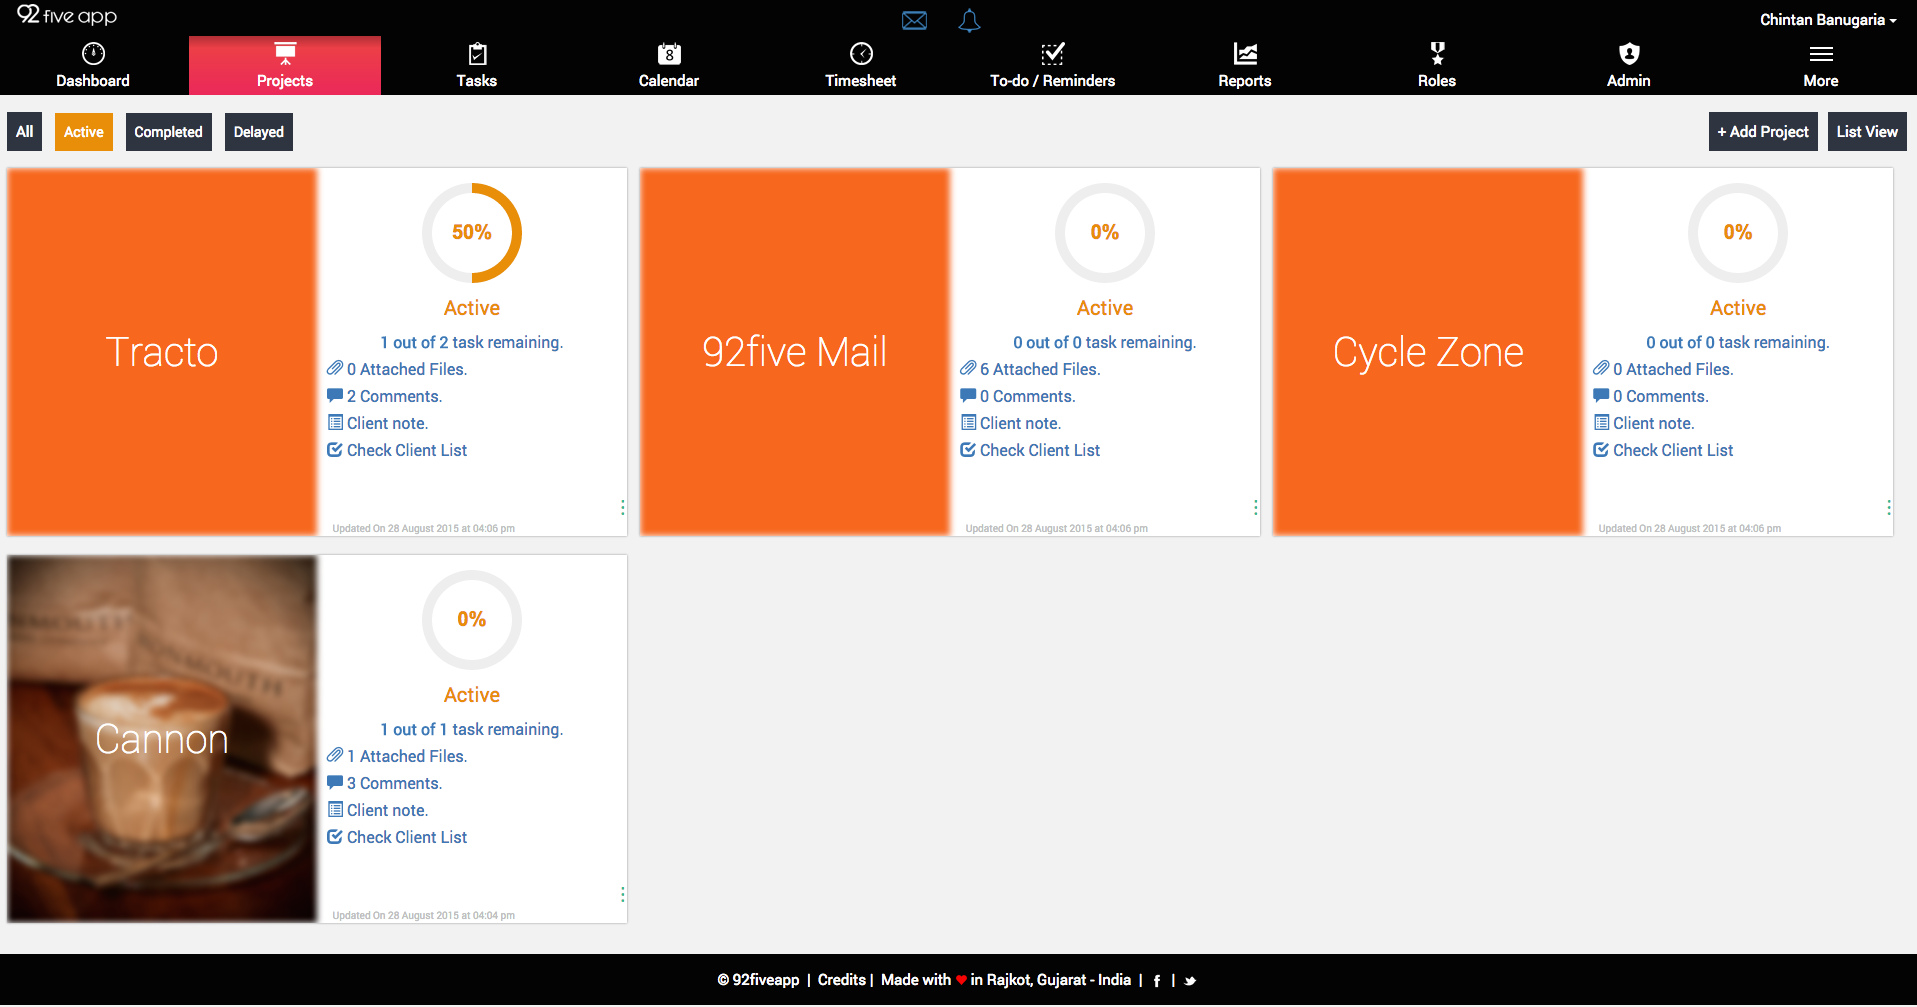Filter by Delayed projects
Screen dimensions: 1917x1007
[259, 132]
